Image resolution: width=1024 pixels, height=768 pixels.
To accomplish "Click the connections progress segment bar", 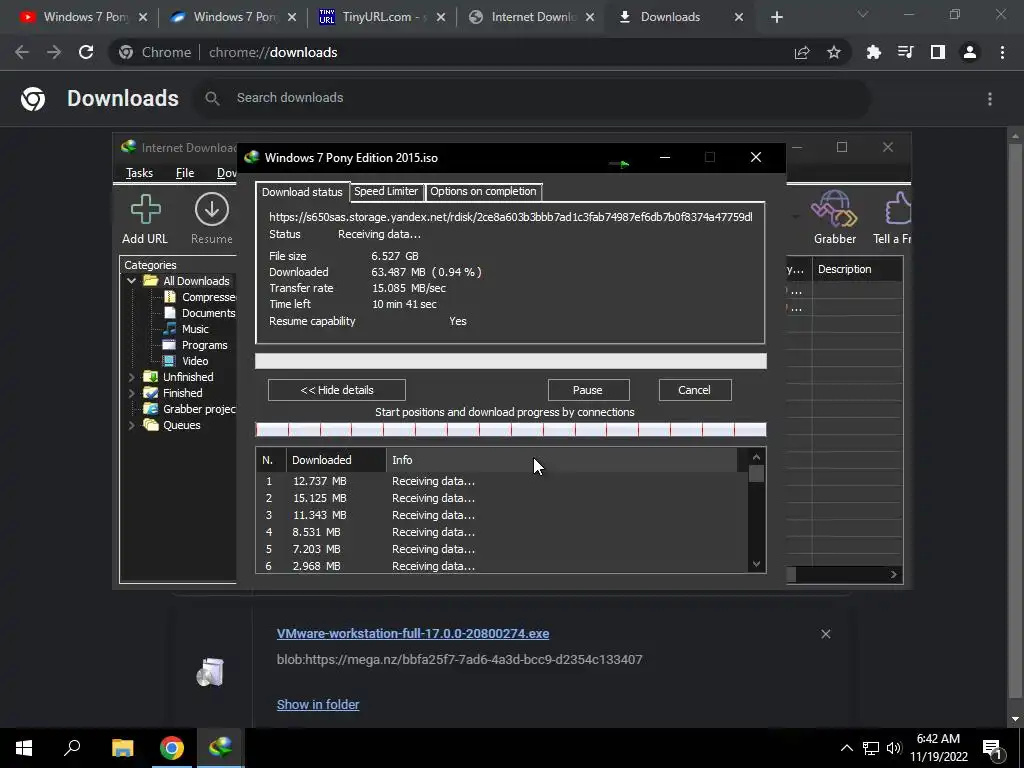I will [510, 429].
